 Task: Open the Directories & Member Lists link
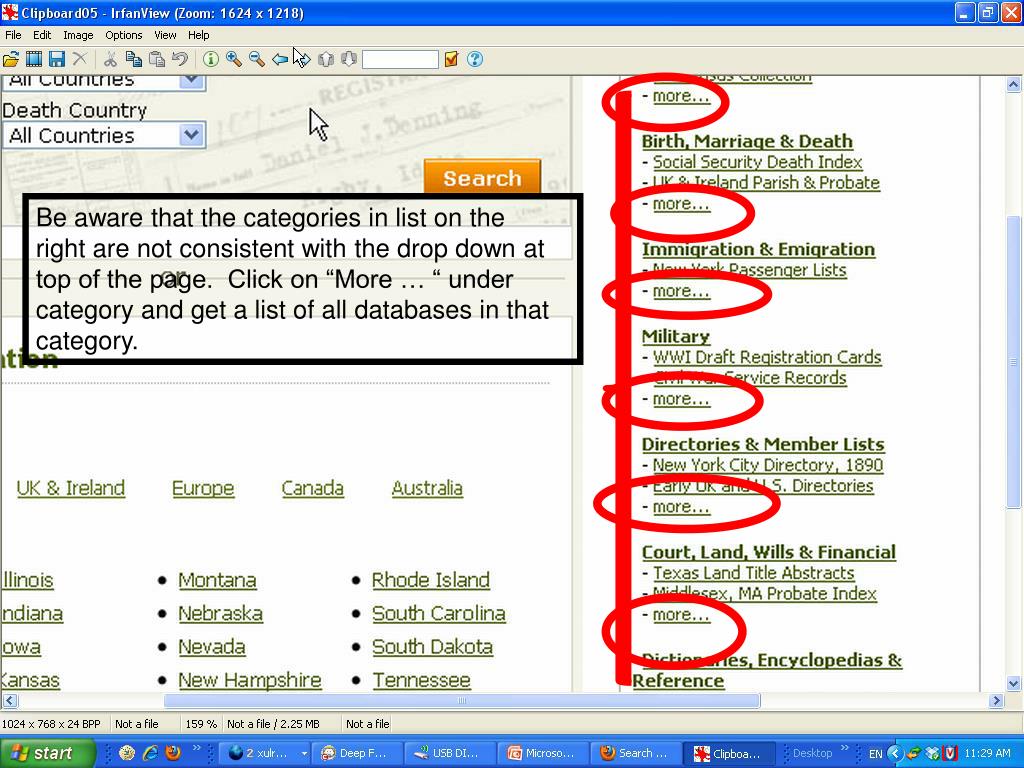pyautogui.click(x=763, y=444)
